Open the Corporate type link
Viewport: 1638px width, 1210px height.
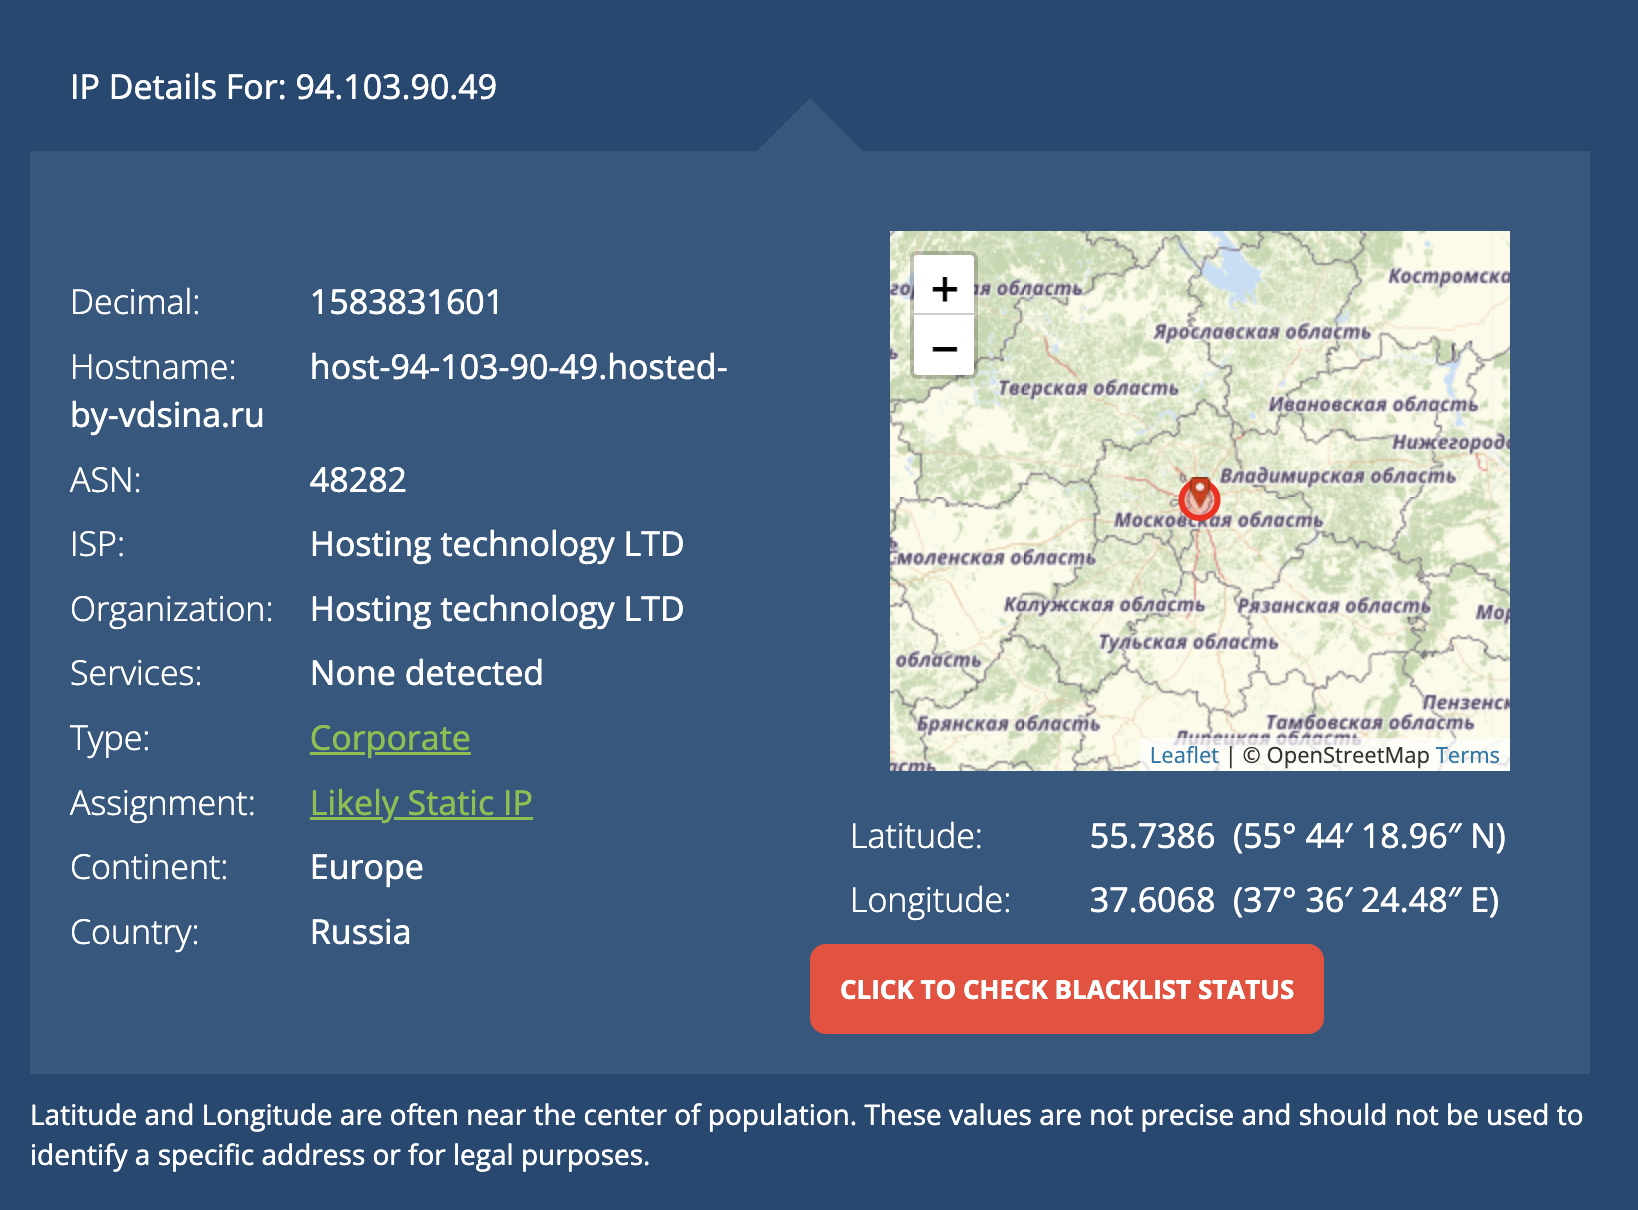tap(390, 738)
